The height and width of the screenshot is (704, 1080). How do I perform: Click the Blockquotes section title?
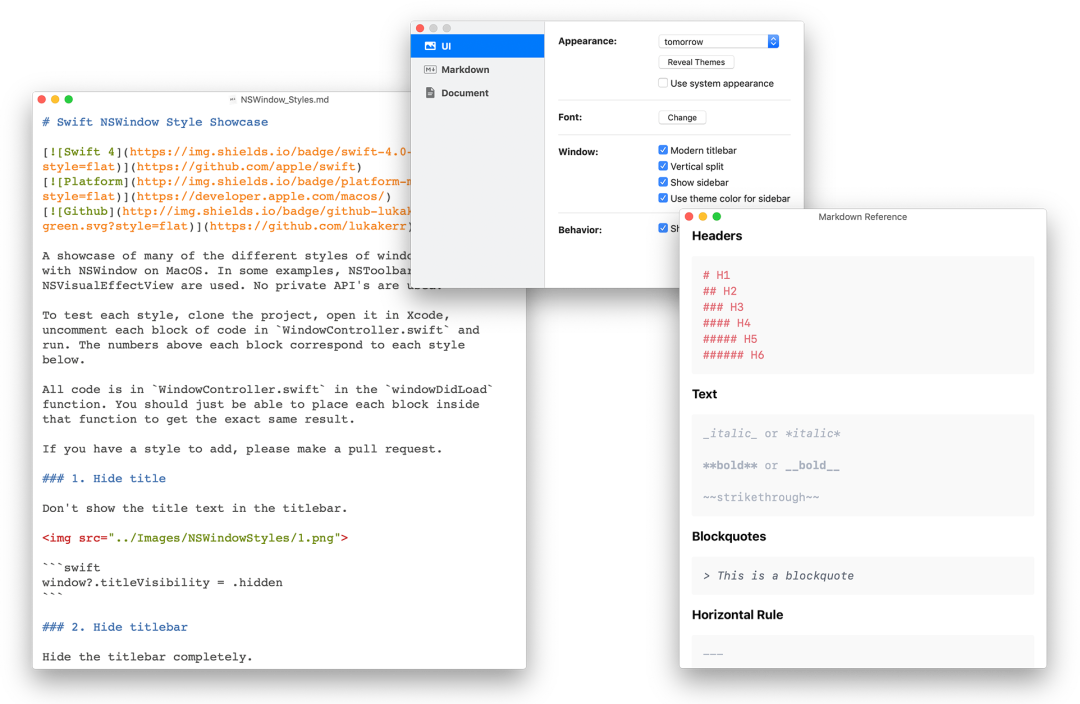(729, 537)
